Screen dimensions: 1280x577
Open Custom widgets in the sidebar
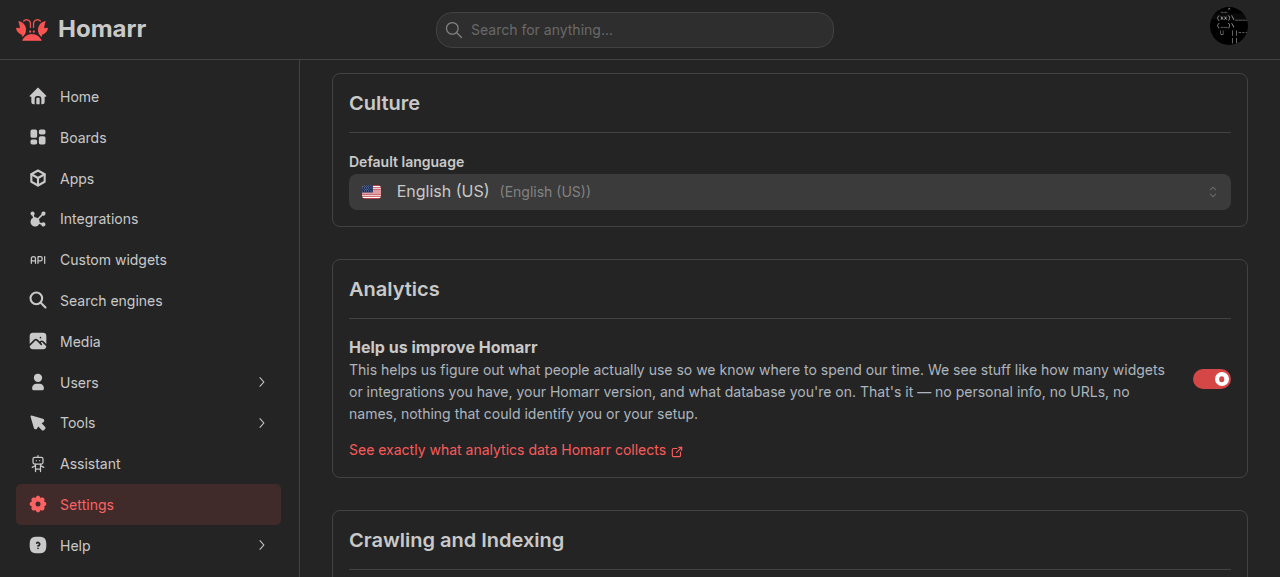pos(148,260)
